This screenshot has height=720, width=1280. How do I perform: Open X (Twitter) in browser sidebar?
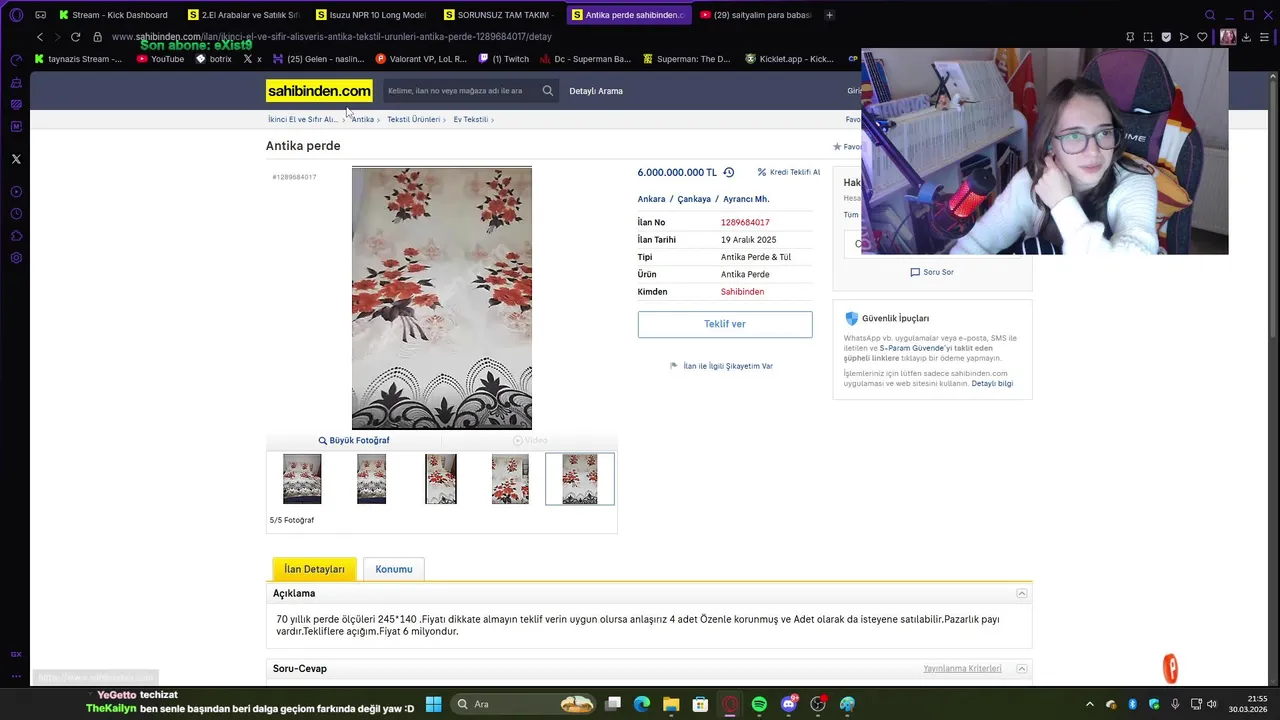pos(16,159)
